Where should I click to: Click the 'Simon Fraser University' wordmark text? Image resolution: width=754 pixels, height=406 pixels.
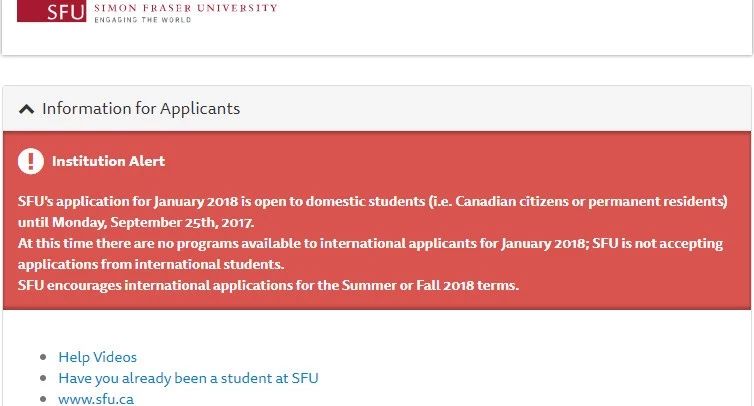pyautogui.click(x=184, y=7)
